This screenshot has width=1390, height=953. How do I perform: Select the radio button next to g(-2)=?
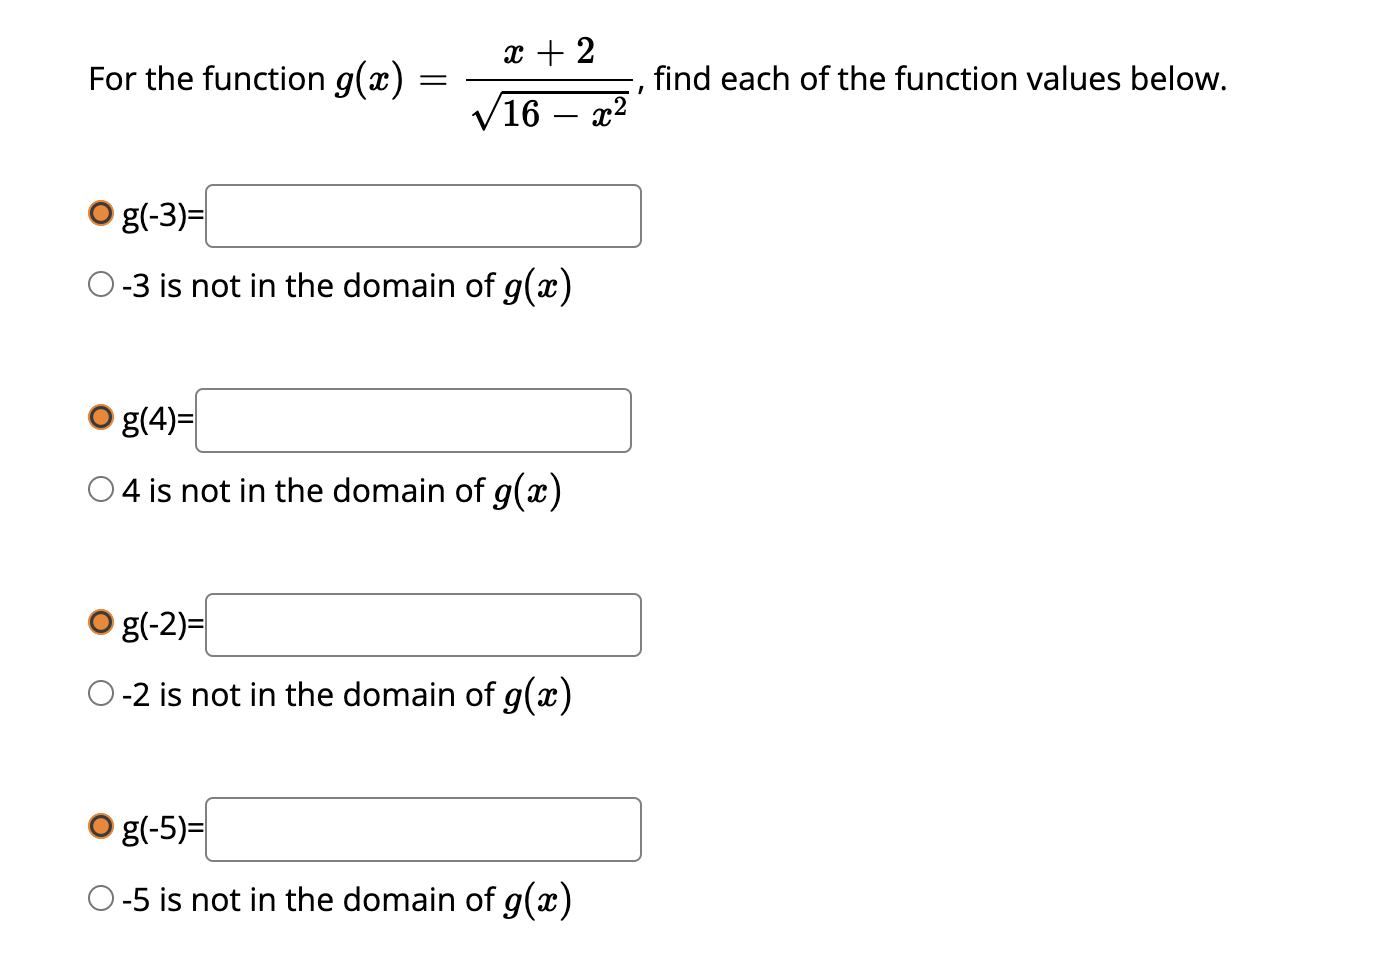[100, 622]
